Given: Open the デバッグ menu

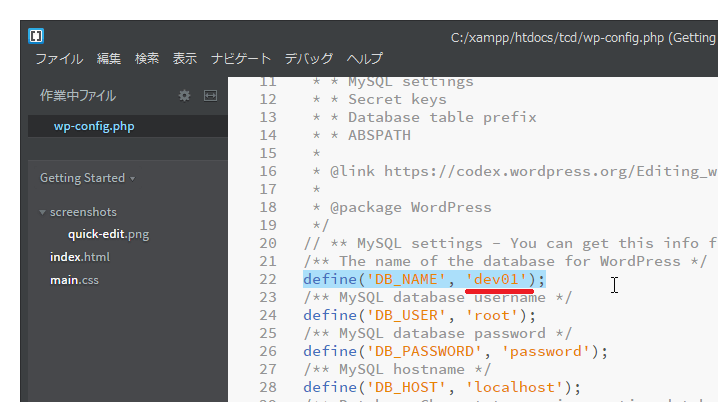Looking at the screenshot, I should [309, 59].
